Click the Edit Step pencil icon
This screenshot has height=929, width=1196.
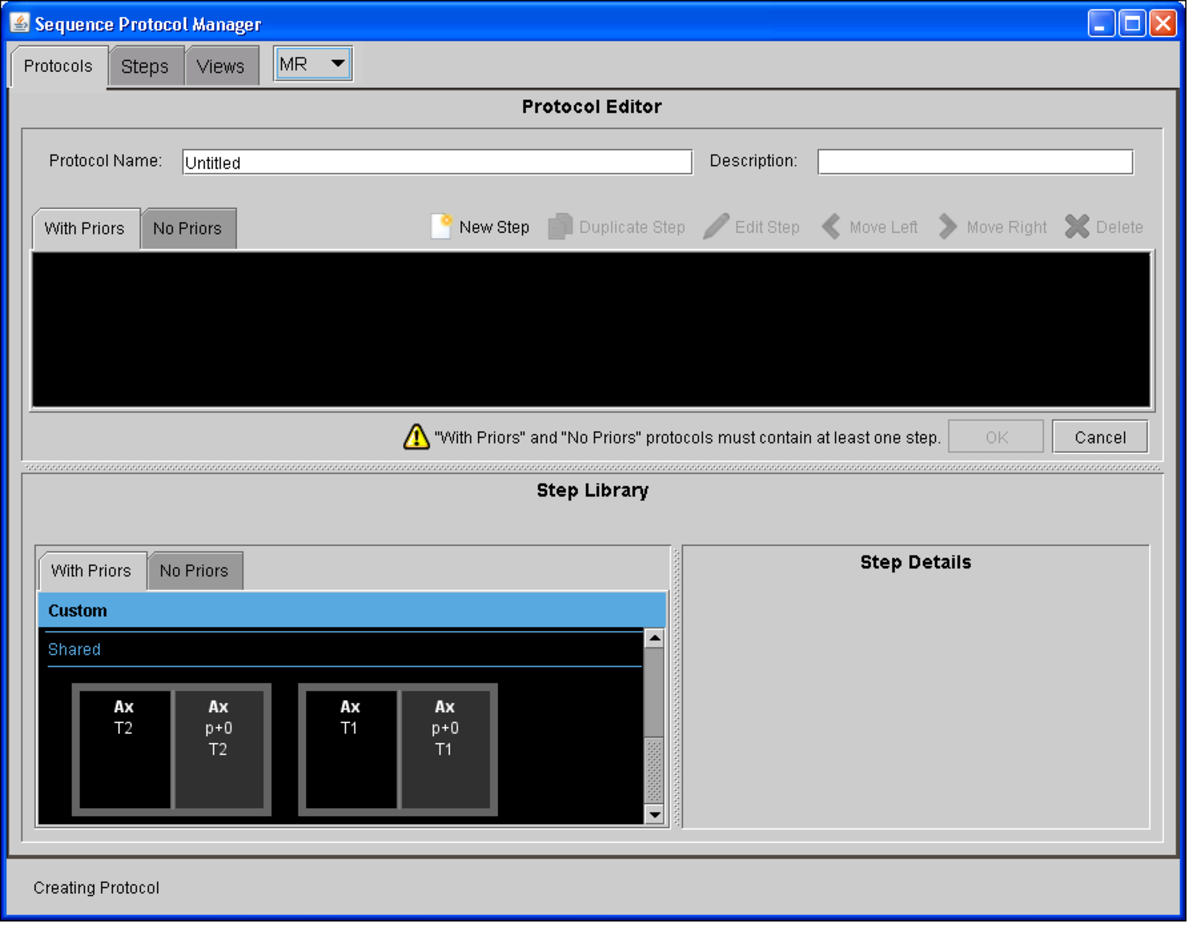[716, 227]
